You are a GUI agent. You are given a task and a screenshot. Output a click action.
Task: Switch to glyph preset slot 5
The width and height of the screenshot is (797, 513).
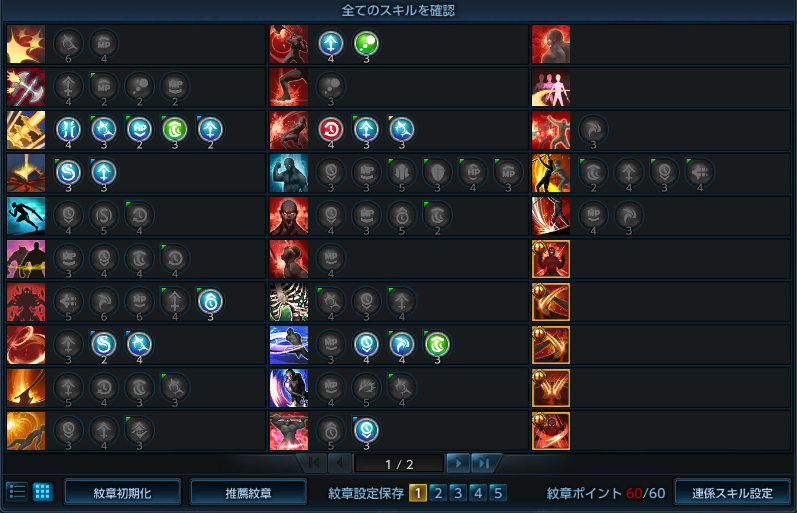(498, 493)
